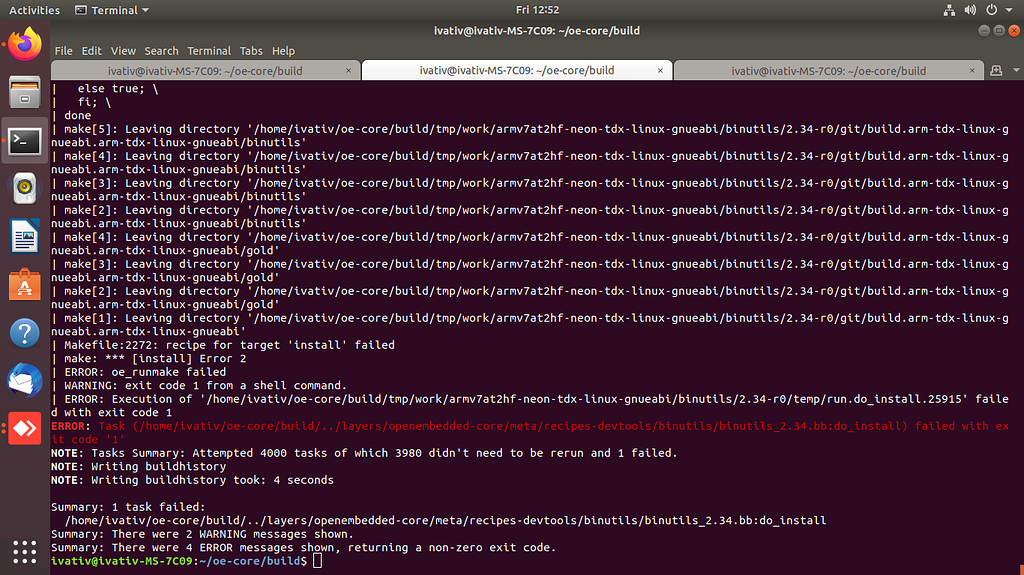Open Rhythmbox music player from dock
The height and width of the screenshot is (575, 1024).
coord(24,189)
